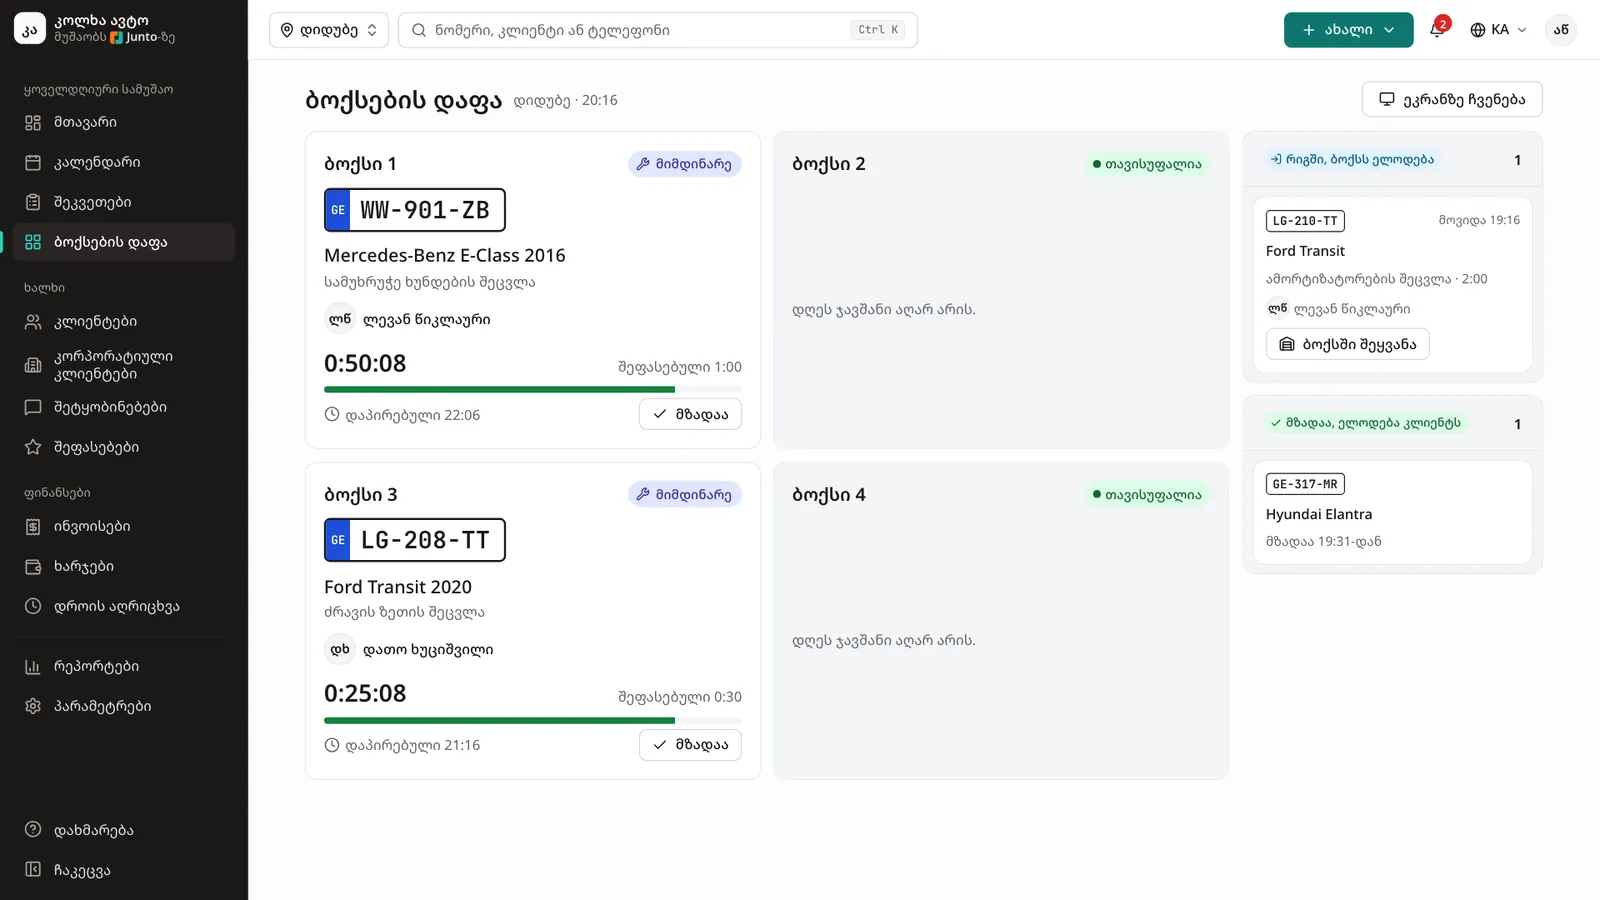The width and height of the screenshot is (1600, 900).
Task: Click the კლიენტები people icon
Action: [x=33, y=322]
